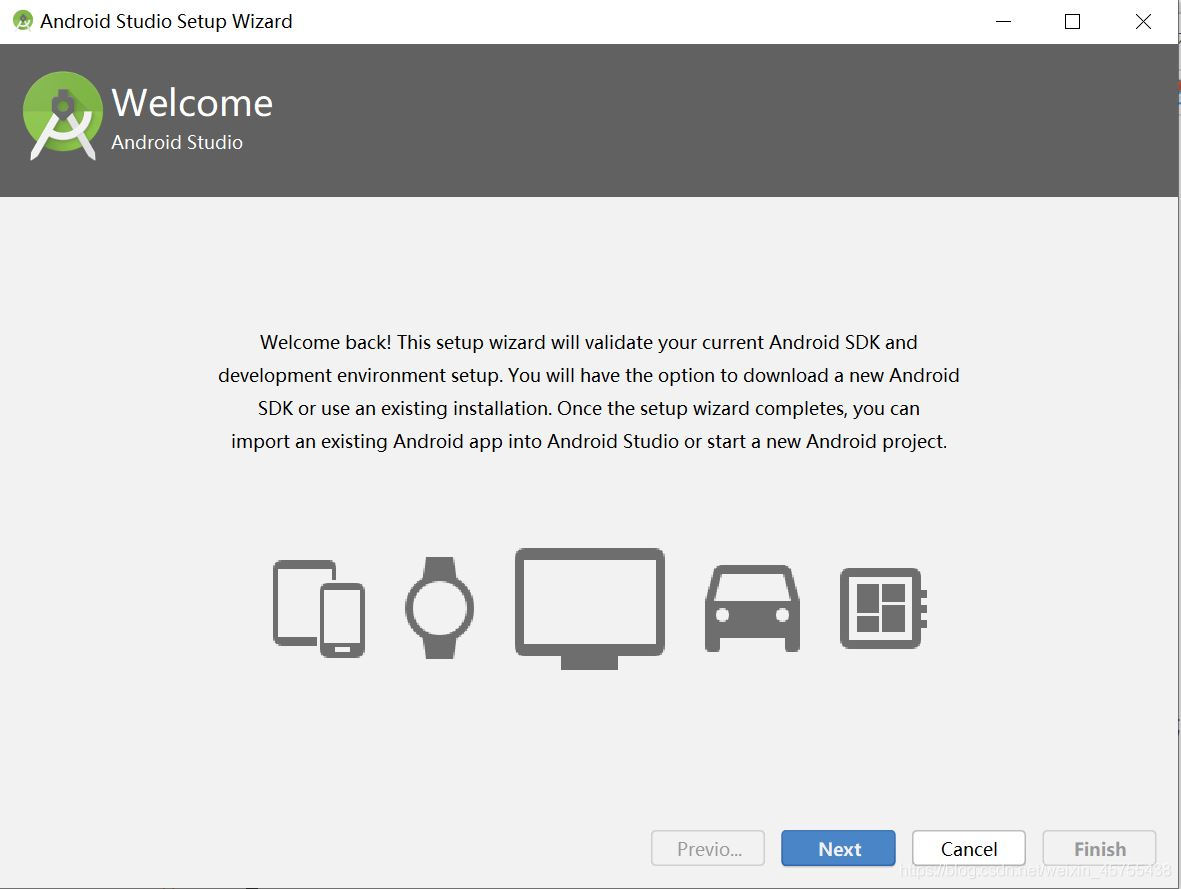Click the Android Studio logo in header
1181x889 pixels.
[x=63, y=115]
